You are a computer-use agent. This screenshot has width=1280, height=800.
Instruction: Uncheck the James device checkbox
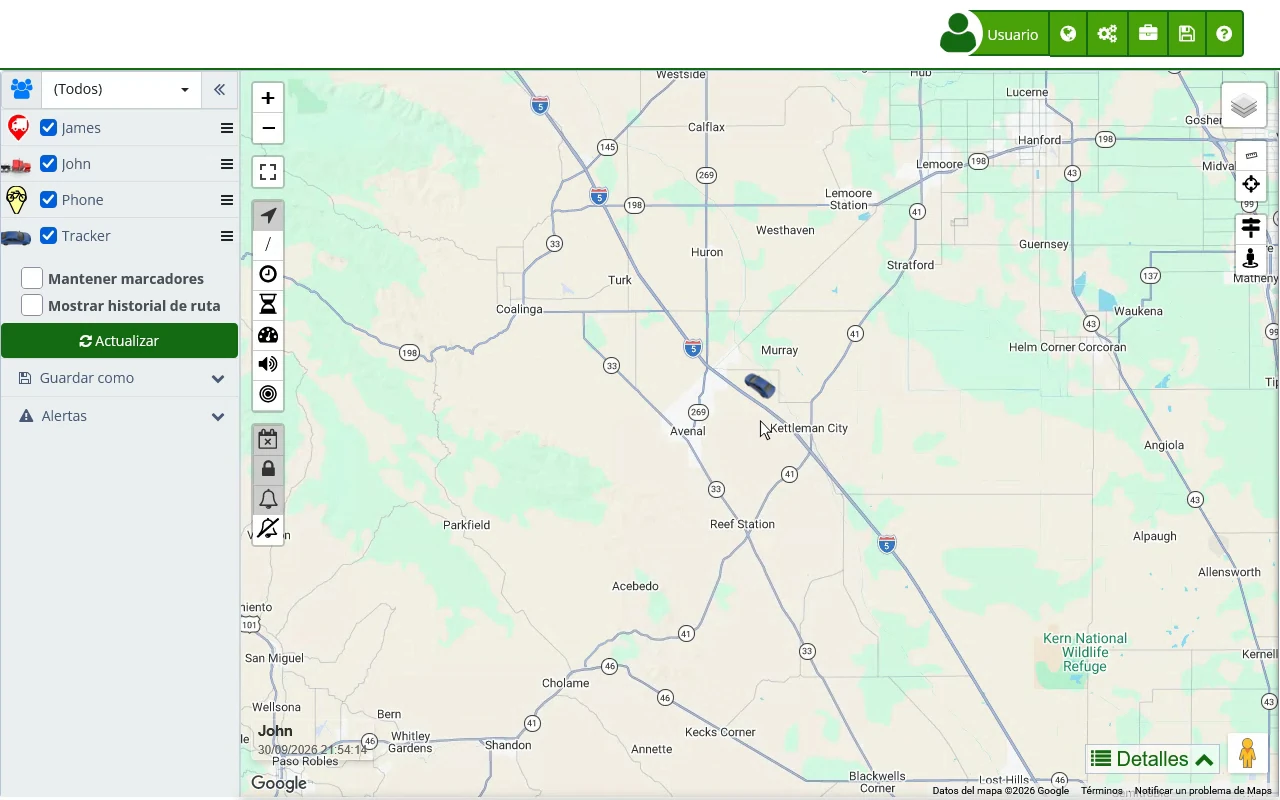coord(48,127)
